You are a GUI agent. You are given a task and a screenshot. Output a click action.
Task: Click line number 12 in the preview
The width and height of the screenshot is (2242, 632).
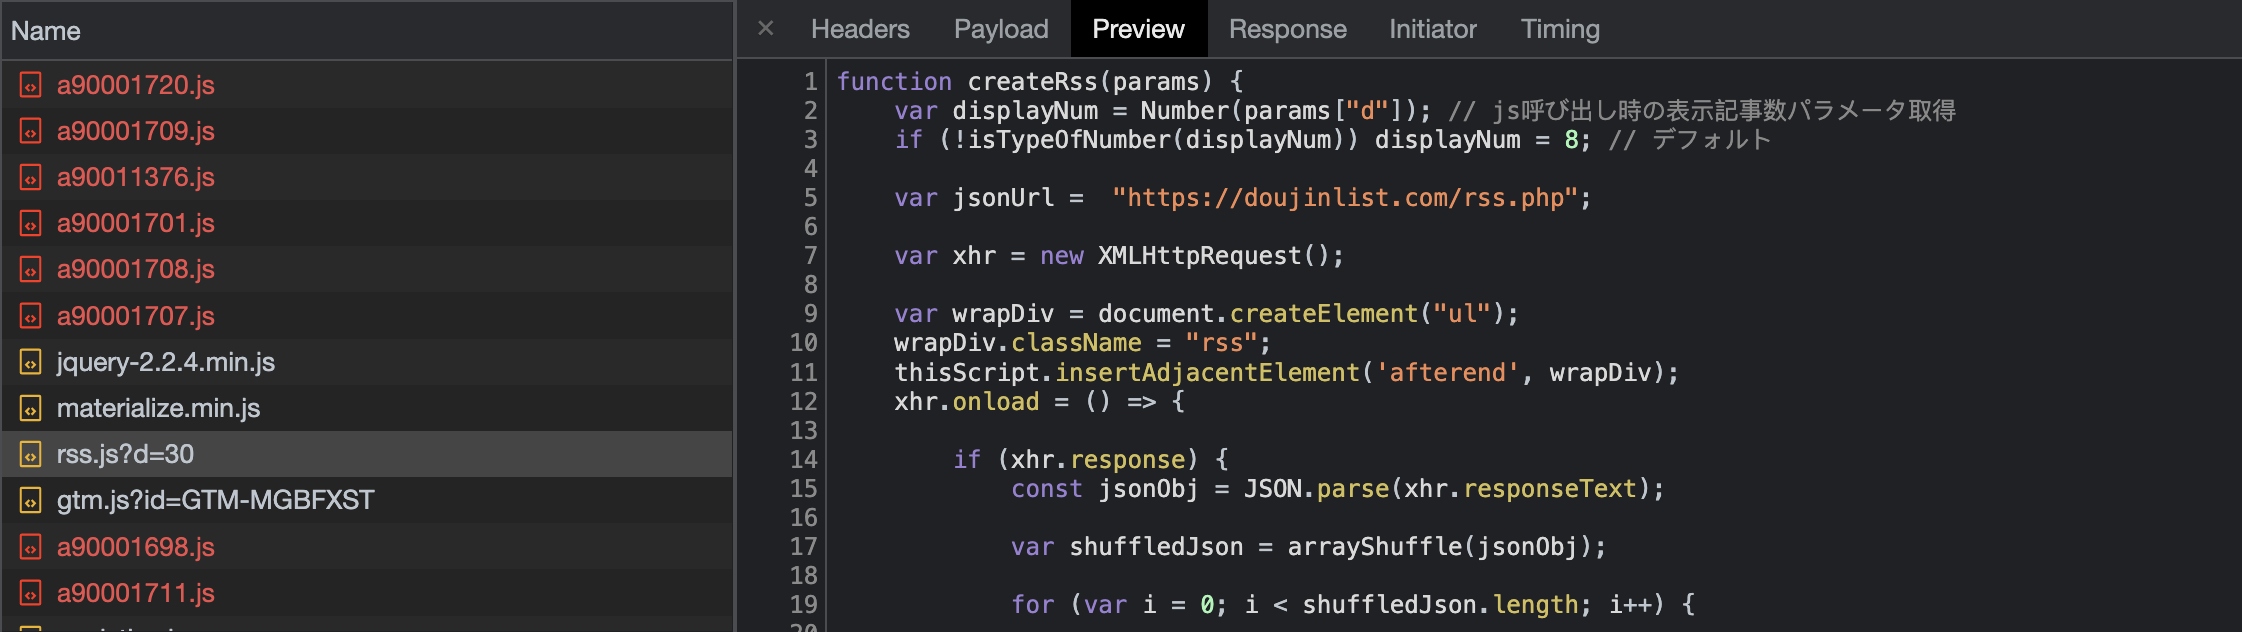[804, 402]
